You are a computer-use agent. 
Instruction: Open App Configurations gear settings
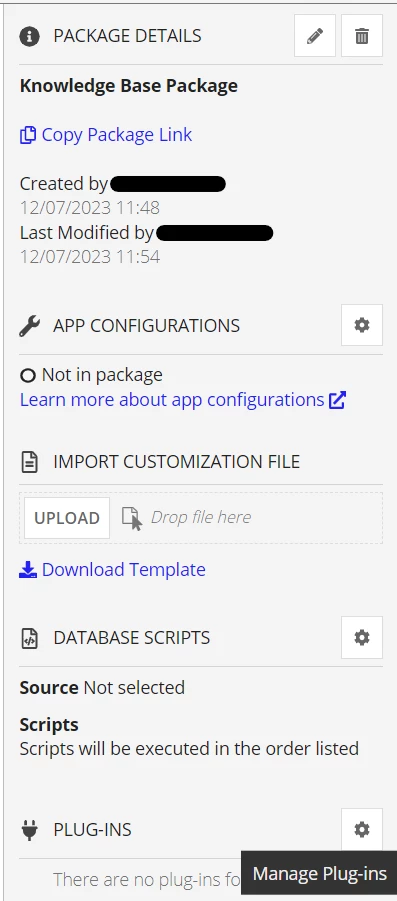362,325
